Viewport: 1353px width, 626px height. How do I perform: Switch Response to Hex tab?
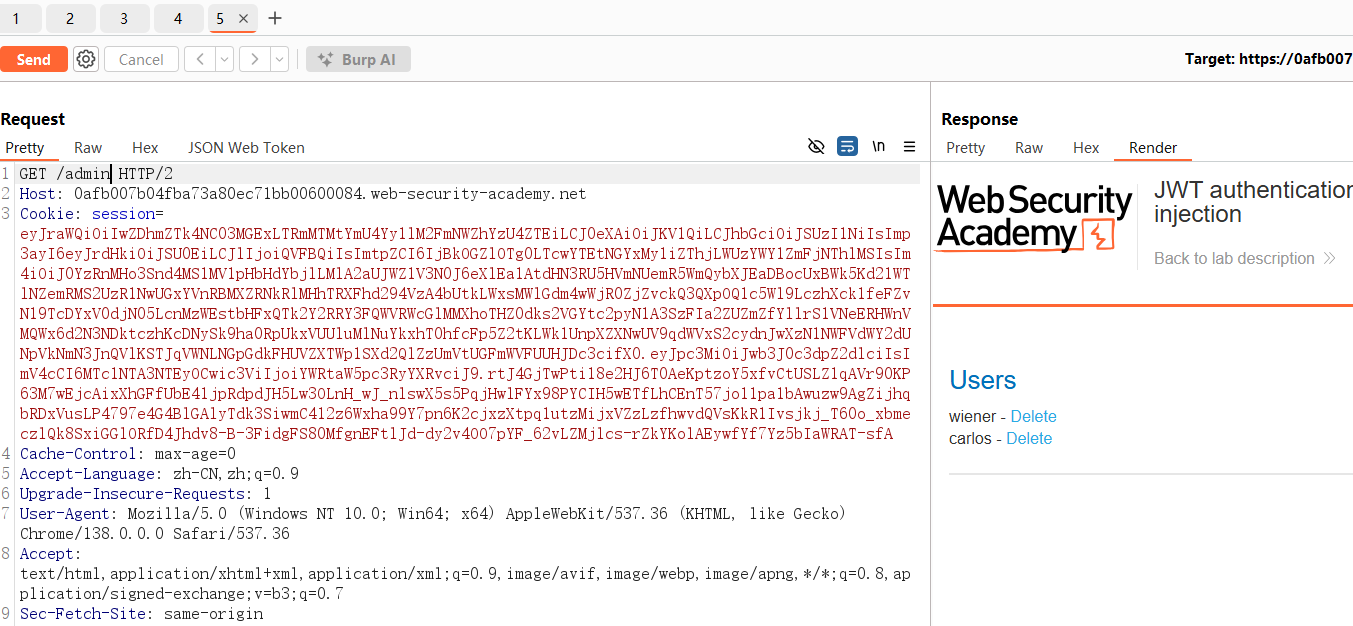click(x=1086, y=148)
